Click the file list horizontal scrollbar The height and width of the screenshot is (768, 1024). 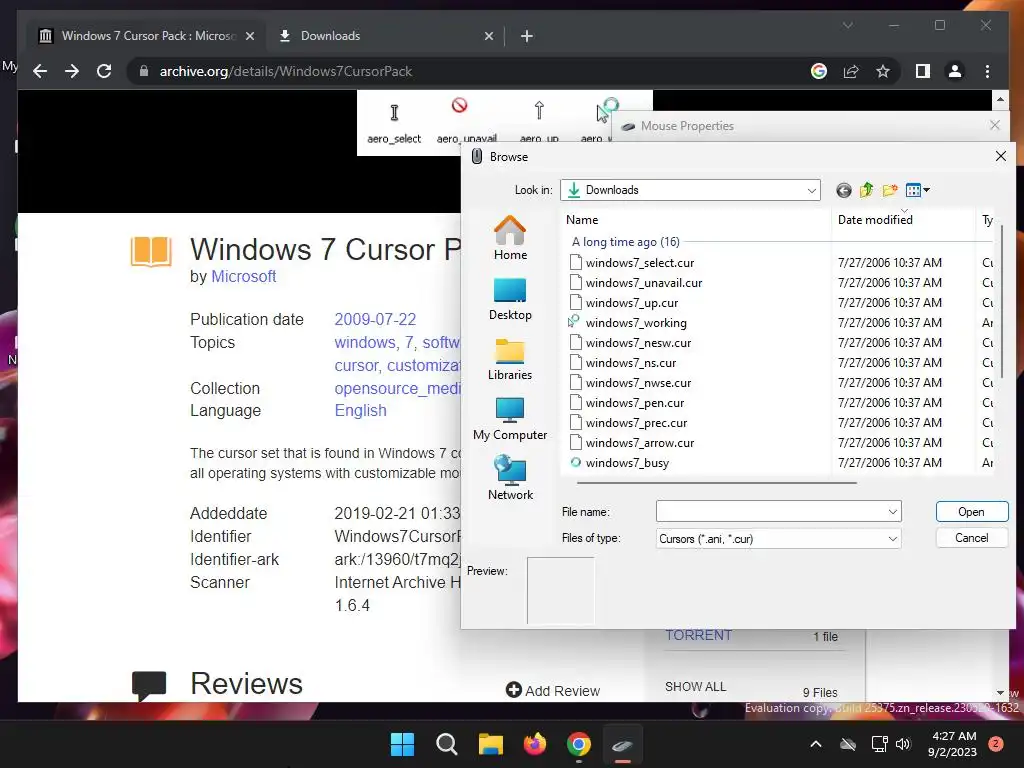click(716, 483)
